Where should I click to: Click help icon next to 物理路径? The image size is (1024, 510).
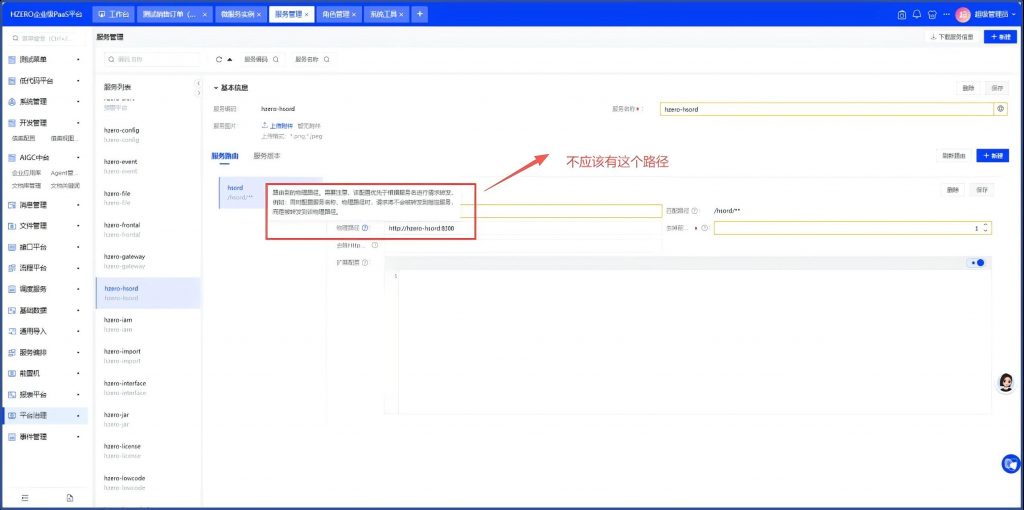coord(365,228)
